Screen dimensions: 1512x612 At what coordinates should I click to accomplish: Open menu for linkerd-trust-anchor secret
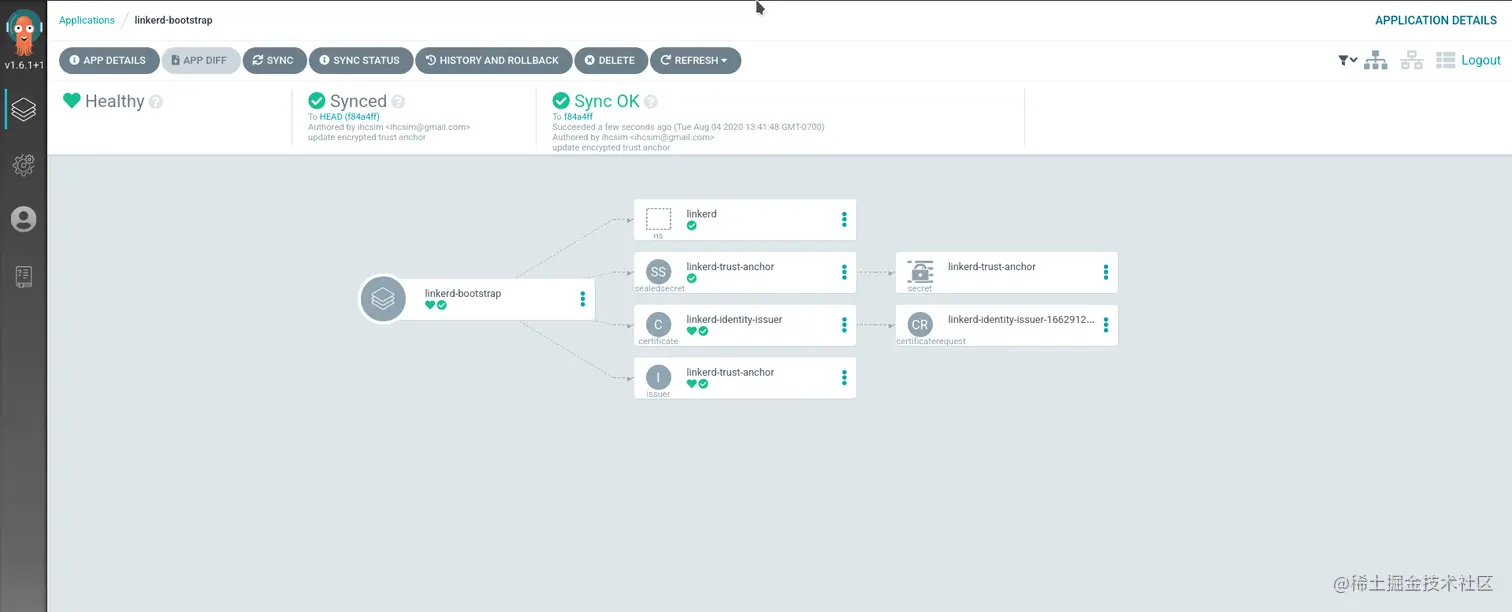tap(1106, 272)
